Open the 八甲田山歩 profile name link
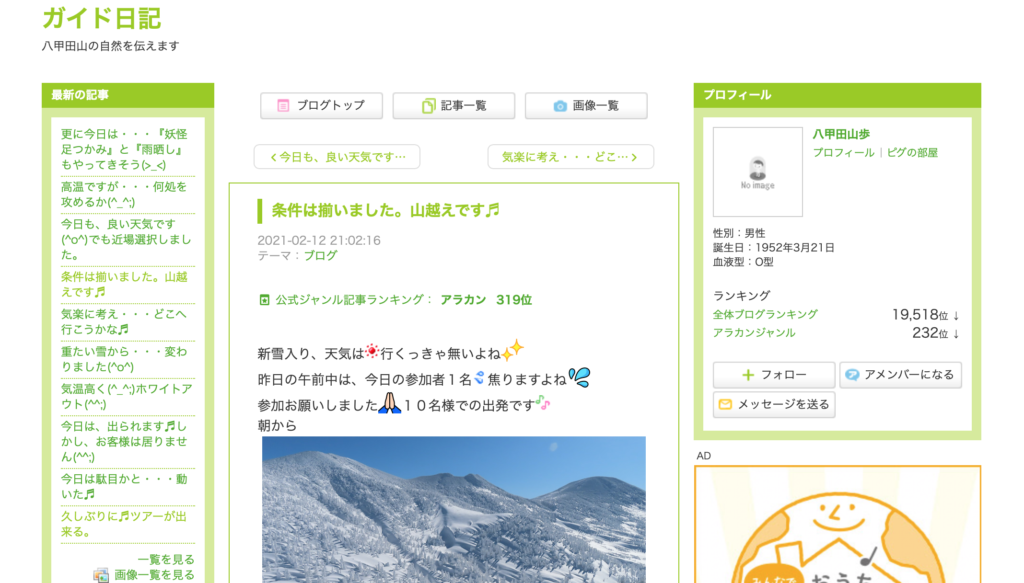The image size is (1024, 583). coord(841,134)
